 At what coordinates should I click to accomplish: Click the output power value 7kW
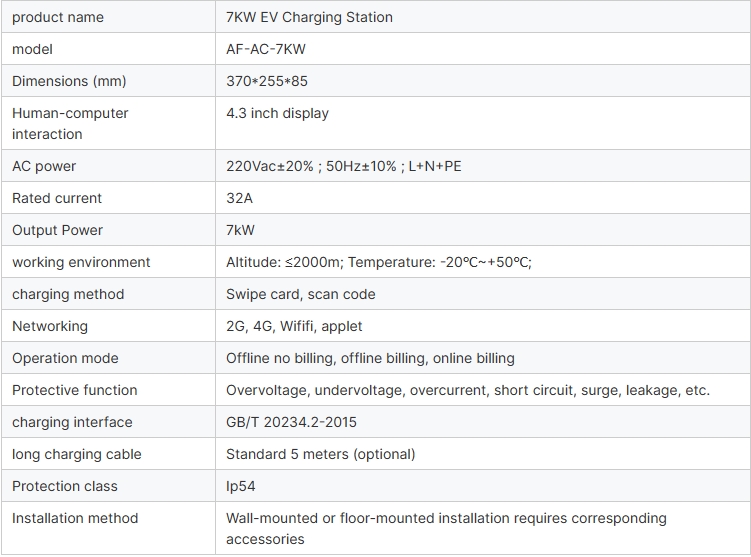241,230
